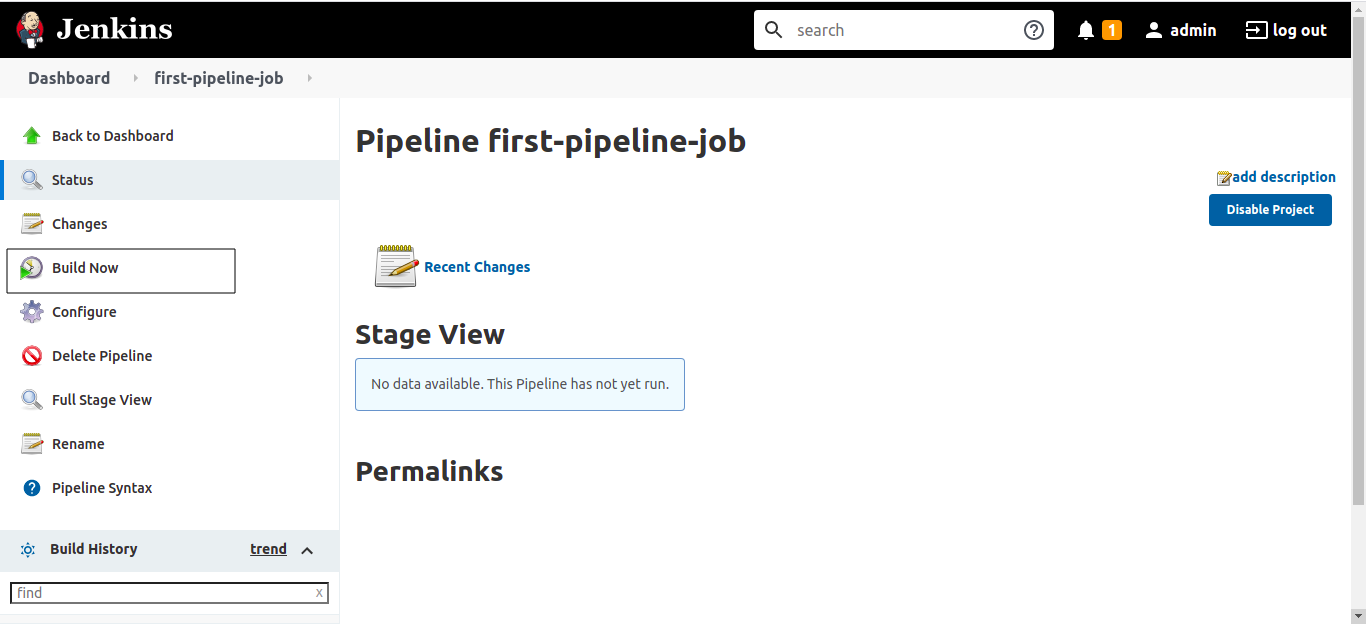Open Pipeline Syntax in sidebar
Viewport: 1366px width, 624px height.
(x=102, y=488)
